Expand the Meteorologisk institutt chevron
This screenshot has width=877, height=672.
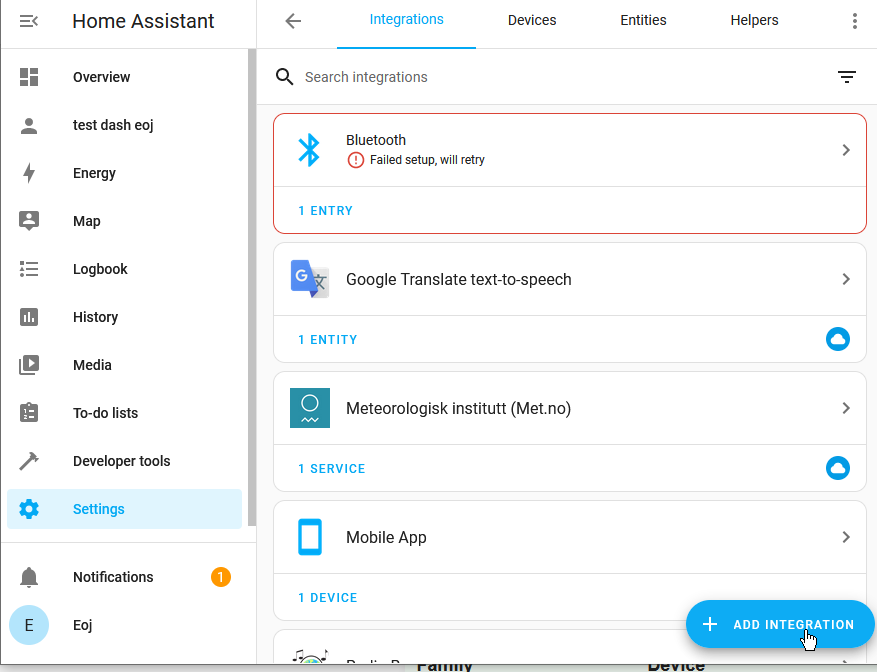pos(846,408)
